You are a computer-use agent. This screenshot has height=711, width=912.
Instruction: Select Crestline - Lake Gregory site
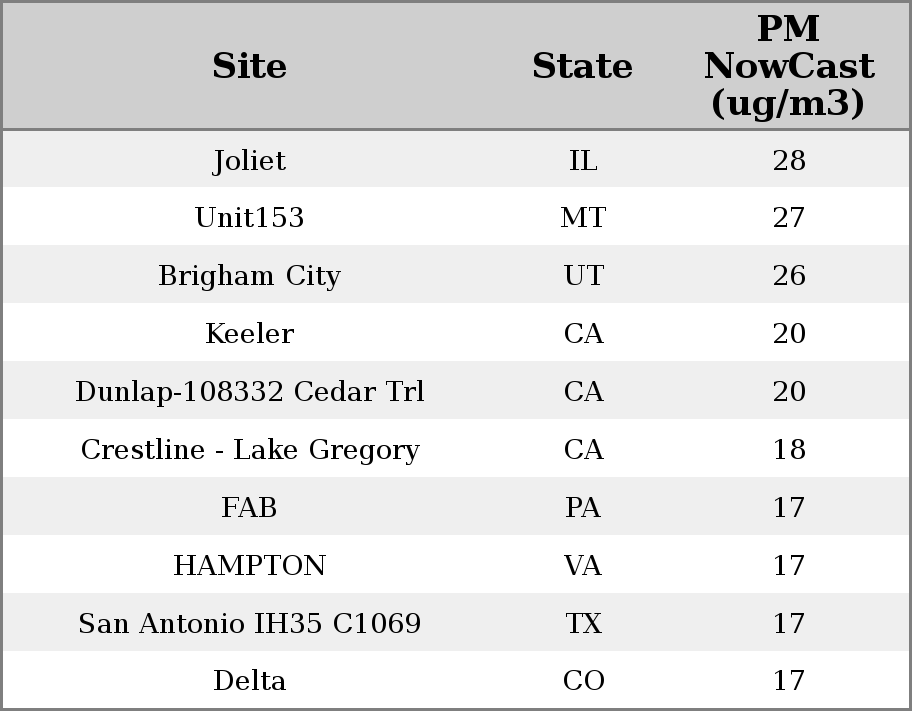tap(250, 450)
